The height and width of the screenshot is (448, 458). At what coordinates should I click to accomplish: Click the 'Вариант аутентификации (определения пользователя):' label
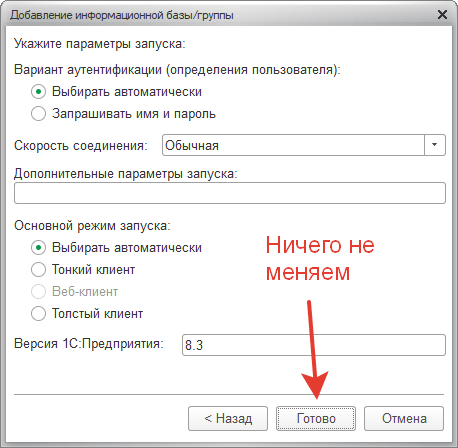177,70
